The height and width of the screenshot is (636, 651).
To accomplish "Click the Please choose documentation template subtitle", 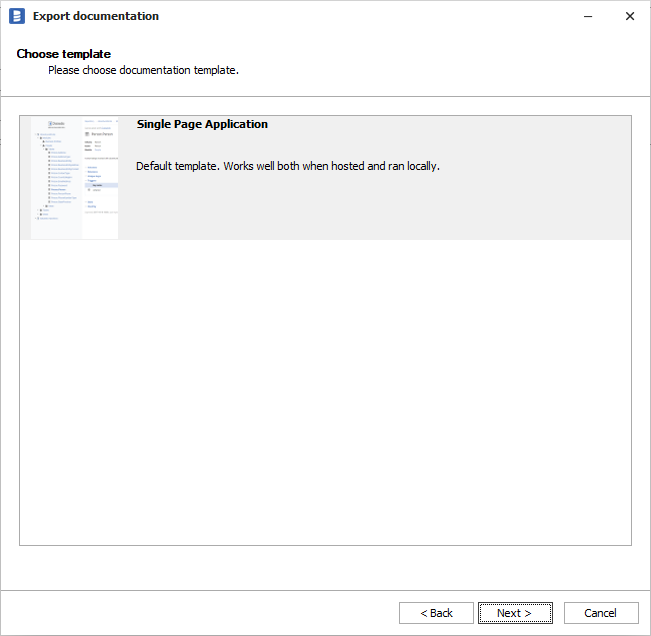I will (x=143, y=71).
